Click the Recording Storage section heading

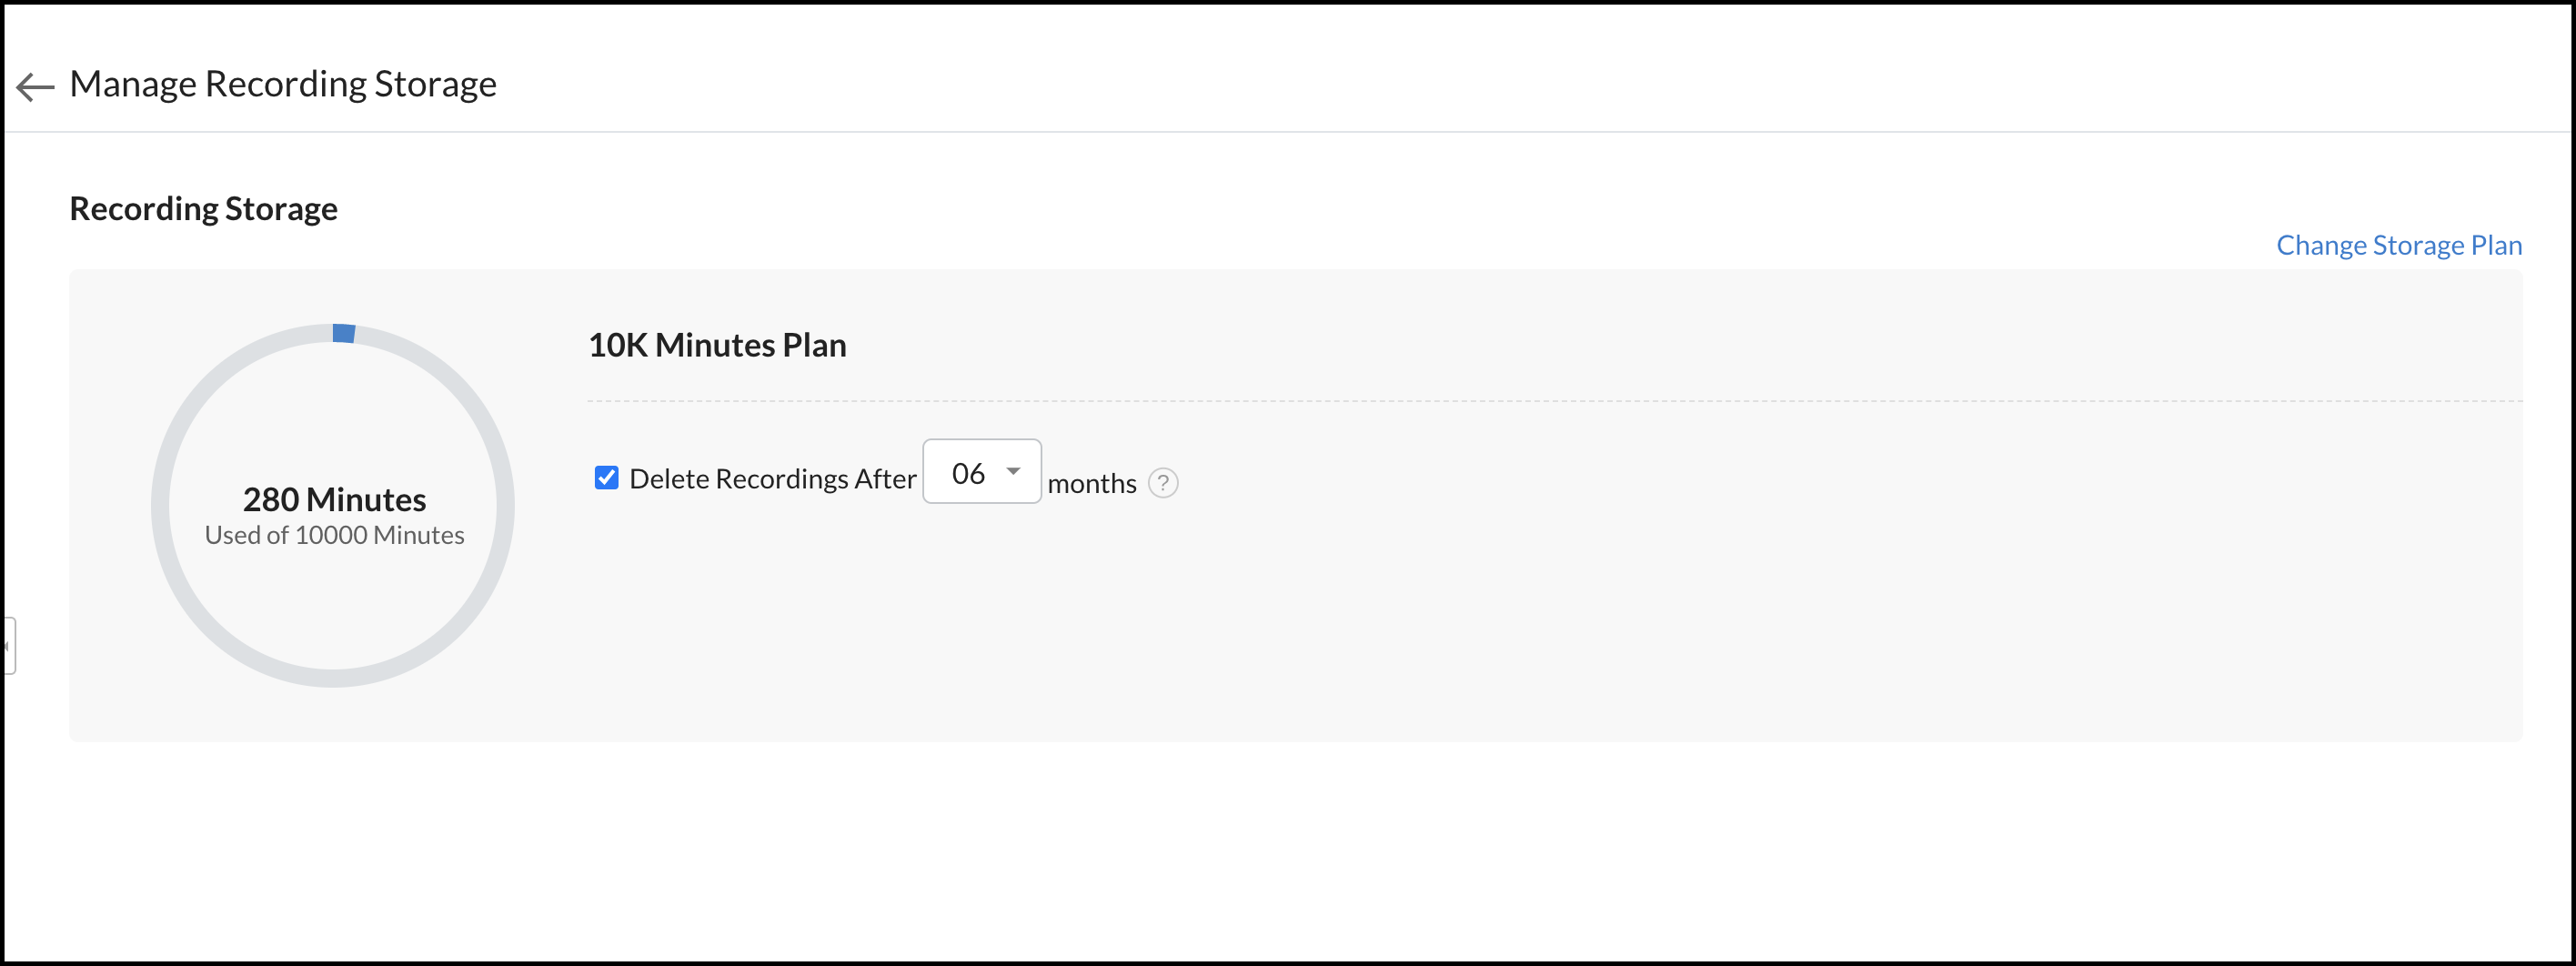203,209
